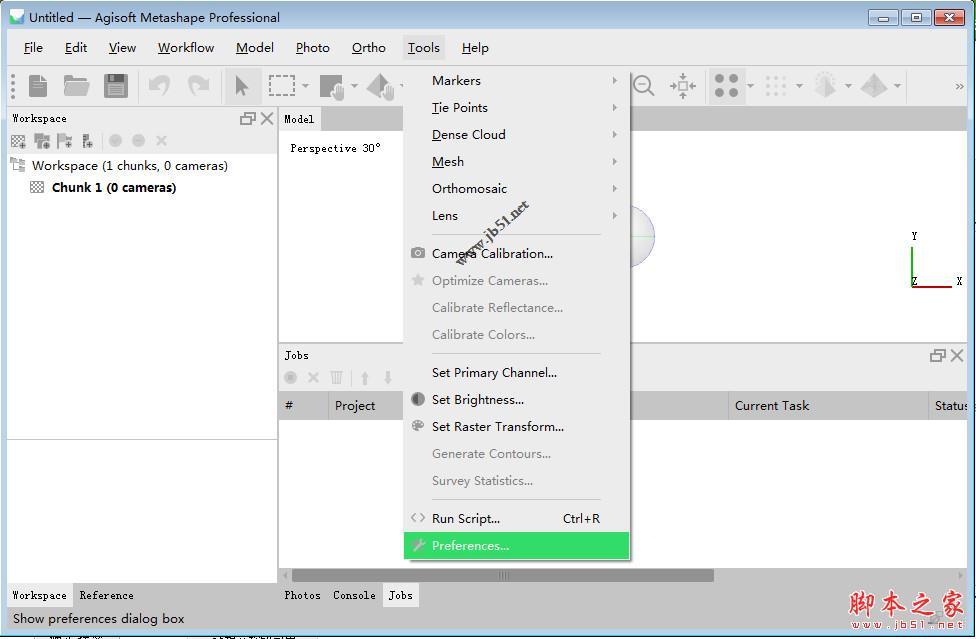Click the faded shaded model view icon

point(825,86)
